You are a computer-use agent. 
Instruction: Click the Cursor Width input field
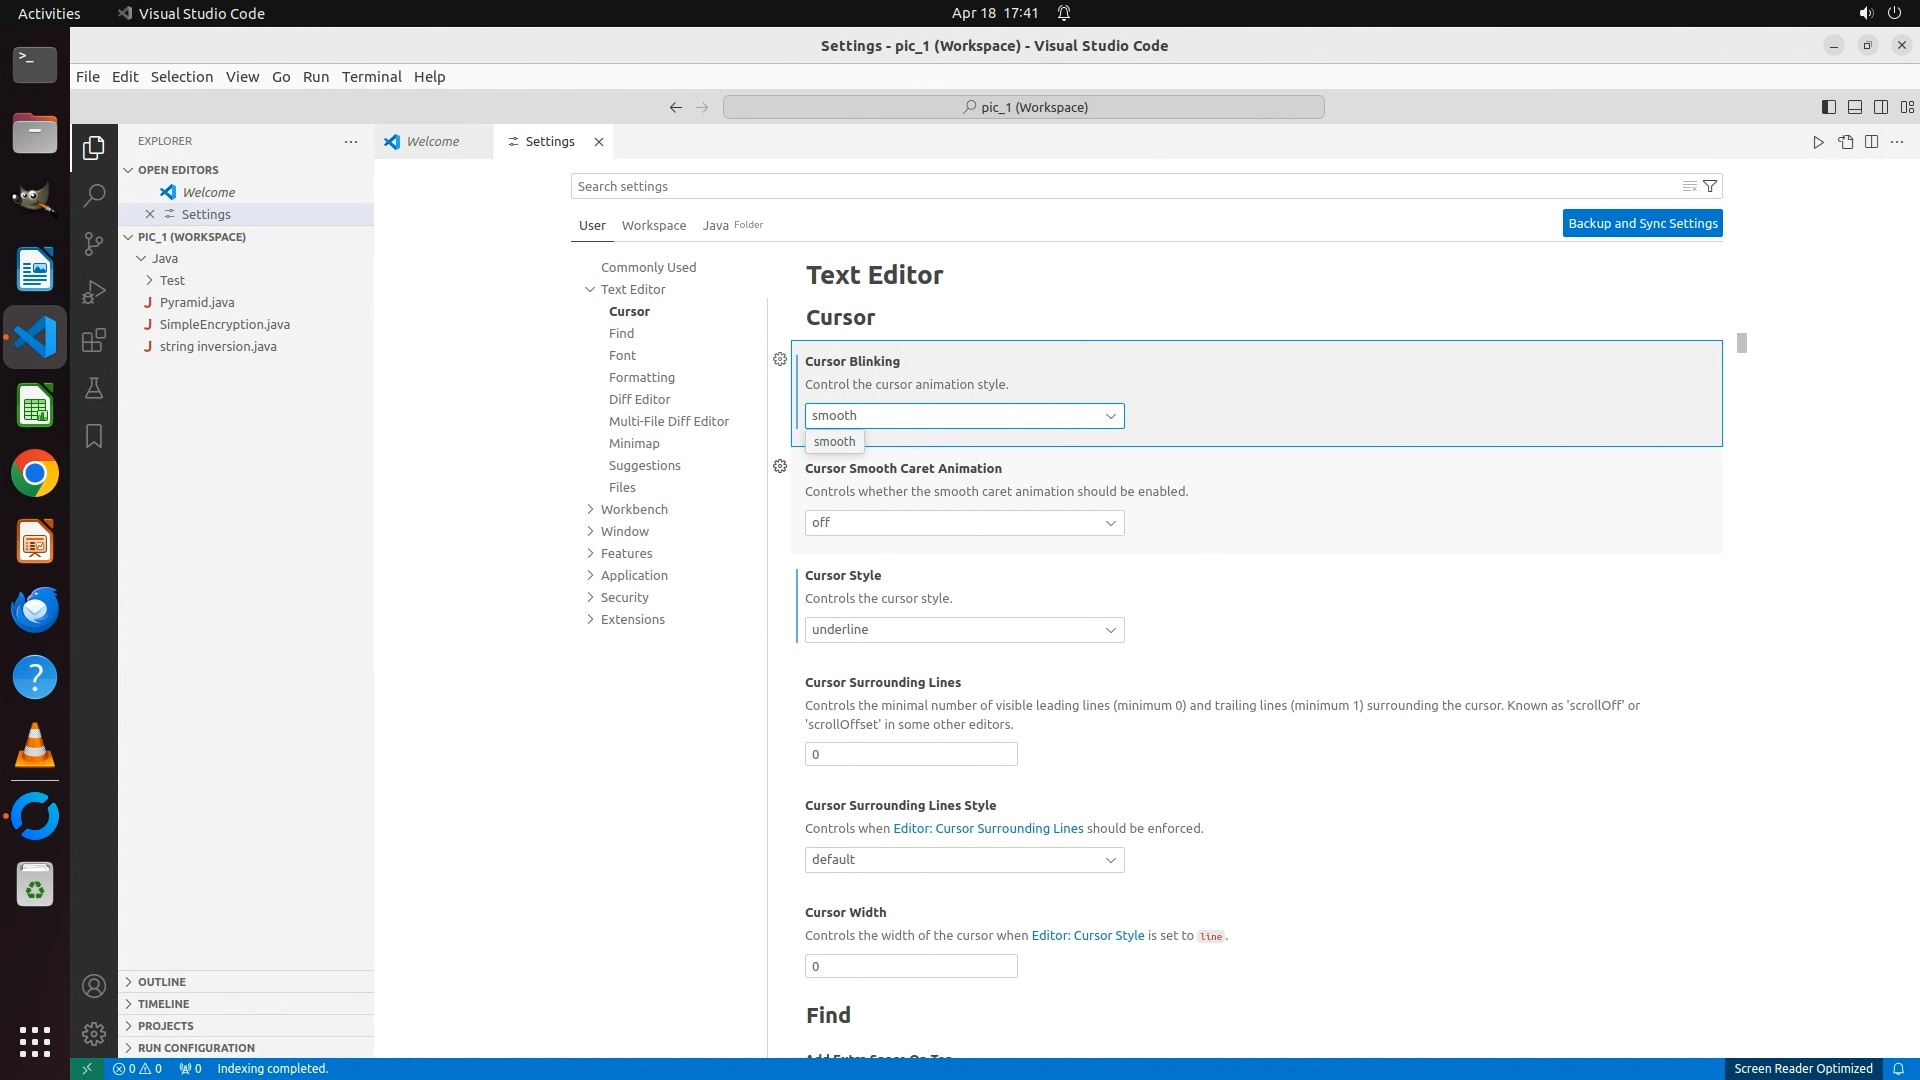tap(910, 966)
